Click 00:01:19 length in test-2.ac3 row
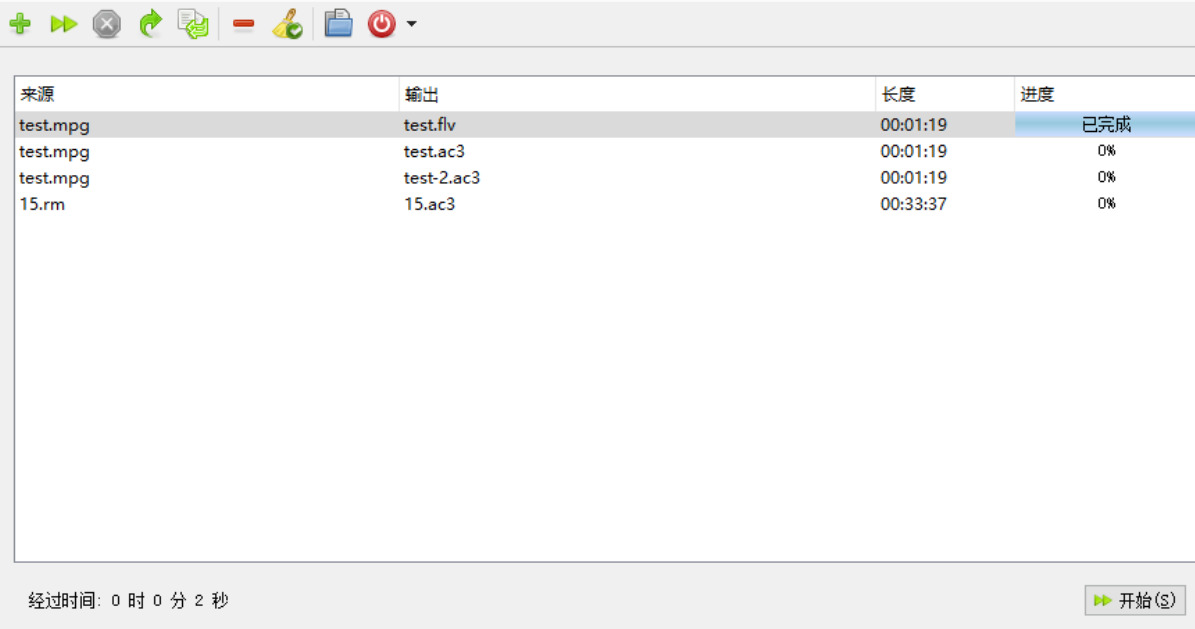The width and height of the screenshot is (1195, 629). 913,178
